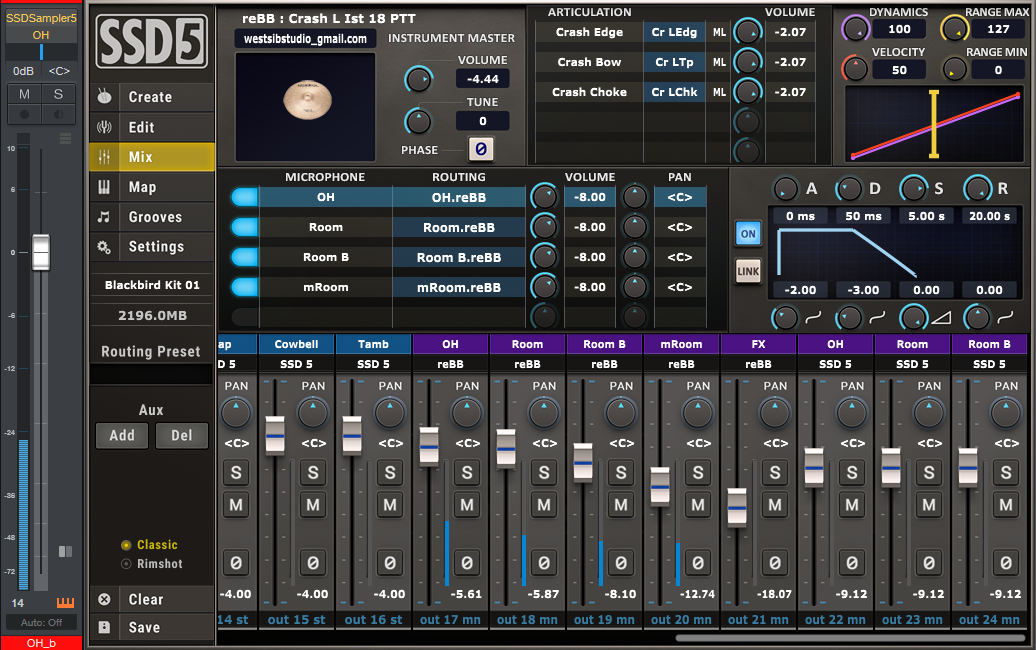The width and height of the screenshot is (1036, 650).
Task: Solo the Room B reBB channel
Action: click(621, 473)
